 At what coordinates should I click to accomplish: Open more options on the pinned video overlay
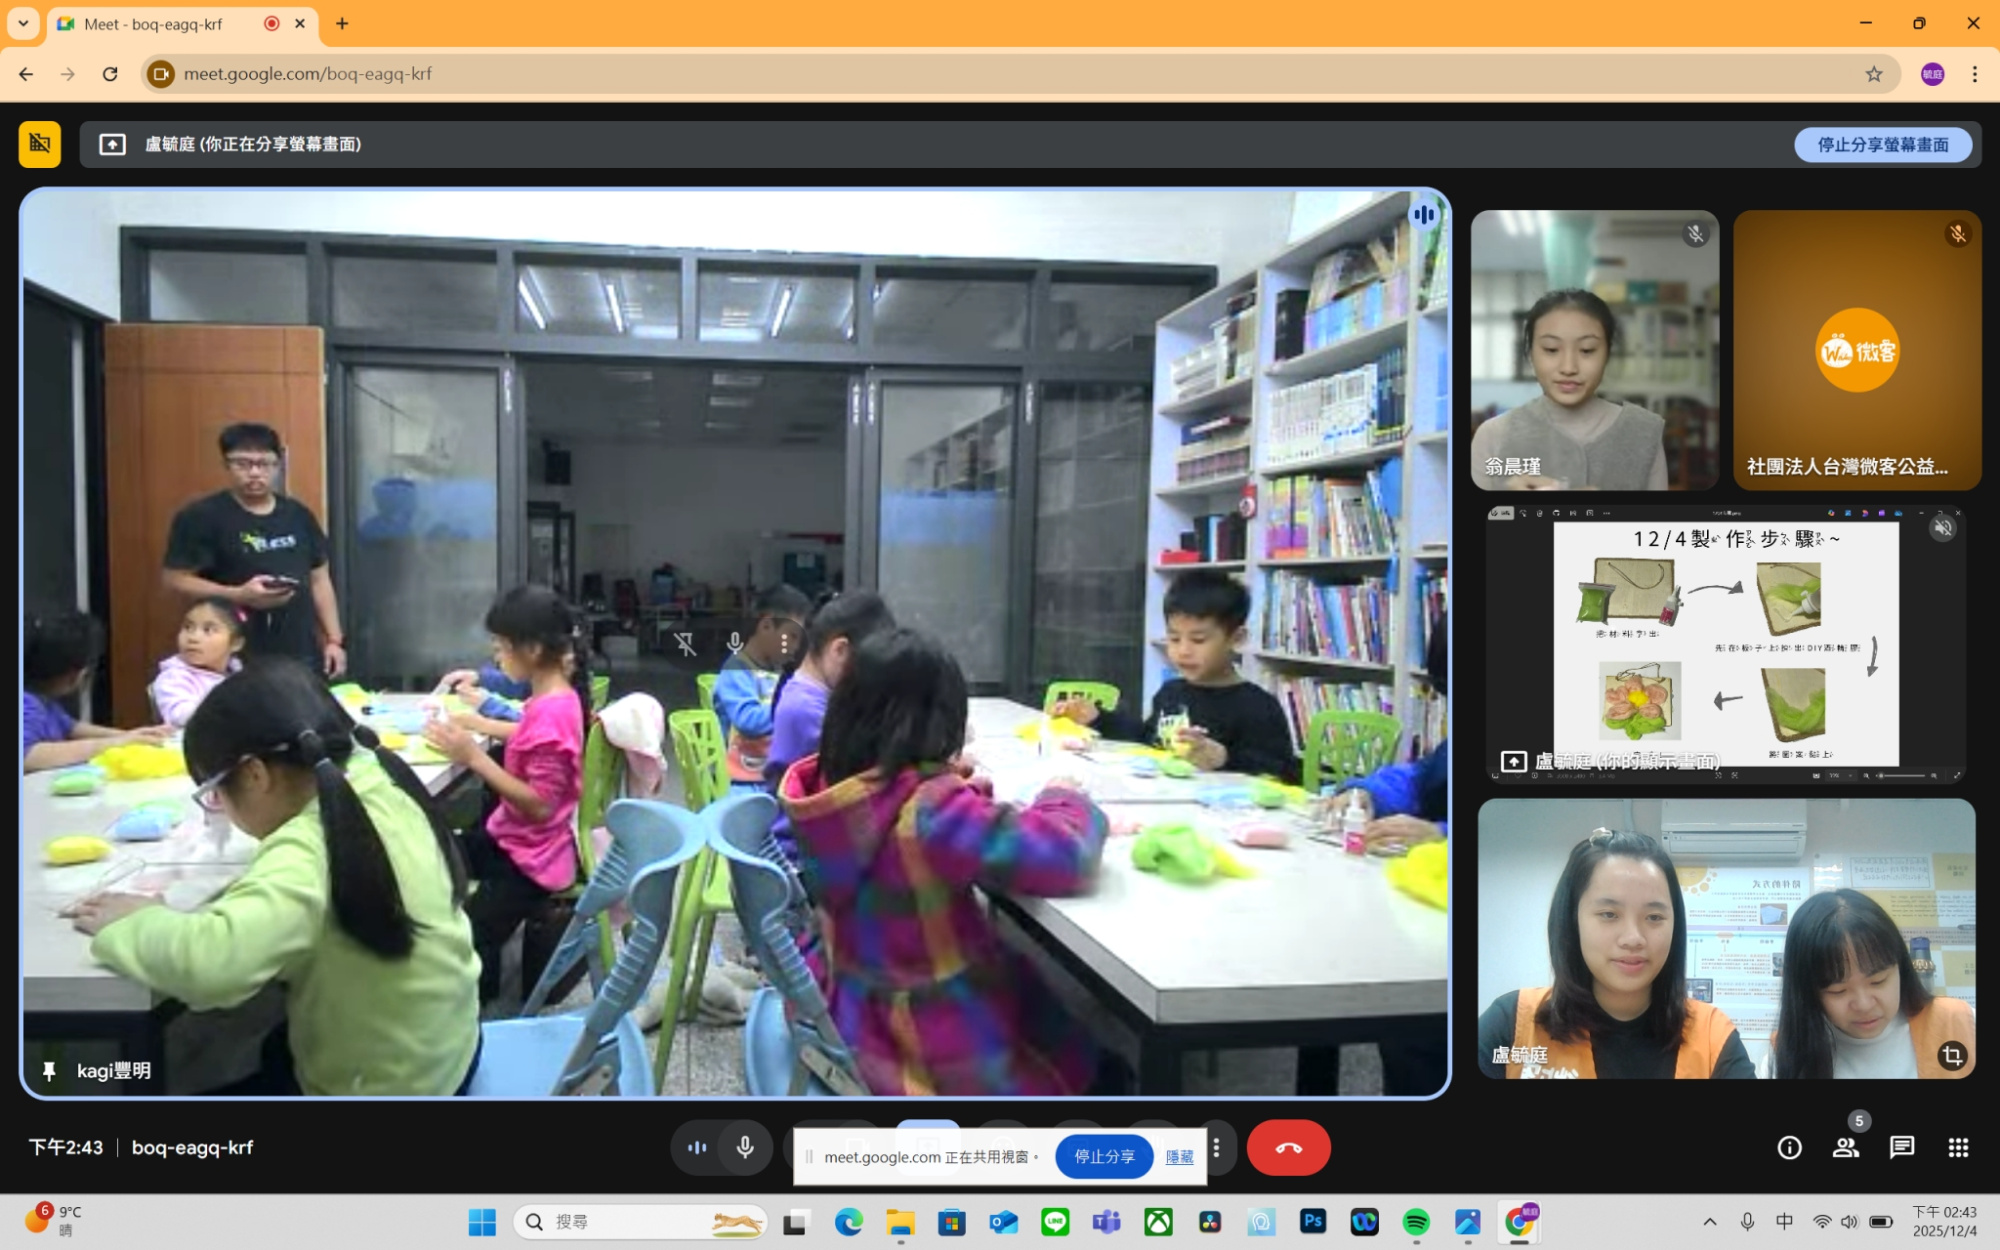coord(784,644)
